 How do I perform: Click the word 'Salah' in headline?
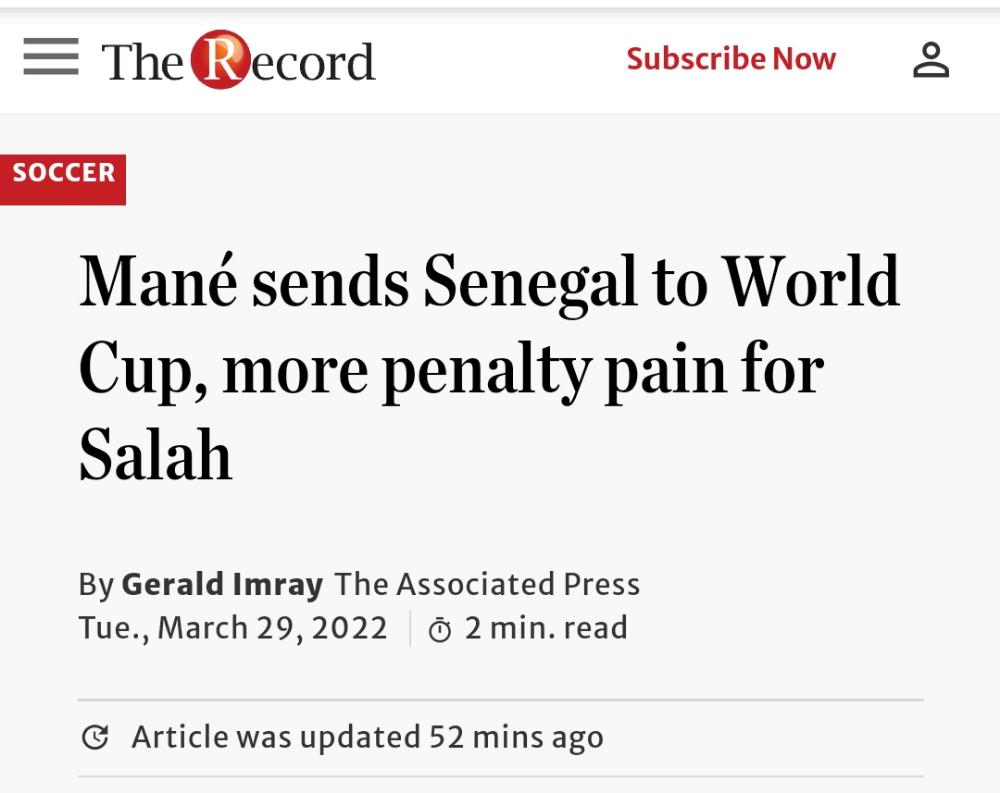coord(155,457)
